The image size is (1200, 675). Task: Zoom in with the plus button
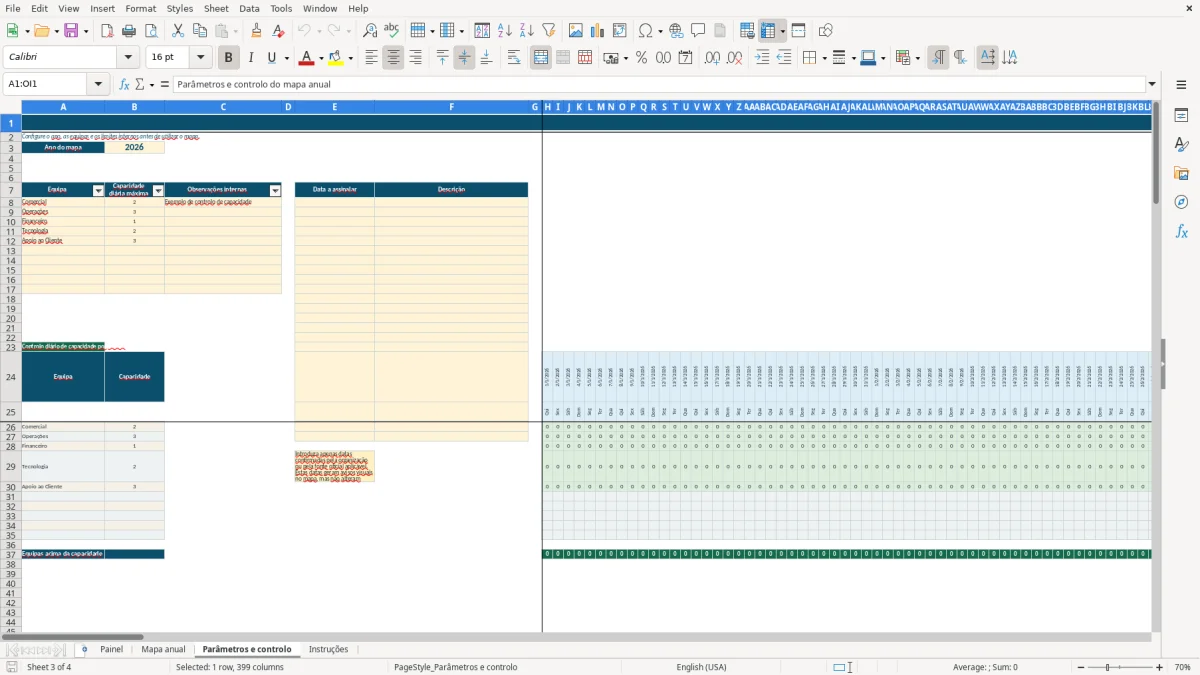1160,667
